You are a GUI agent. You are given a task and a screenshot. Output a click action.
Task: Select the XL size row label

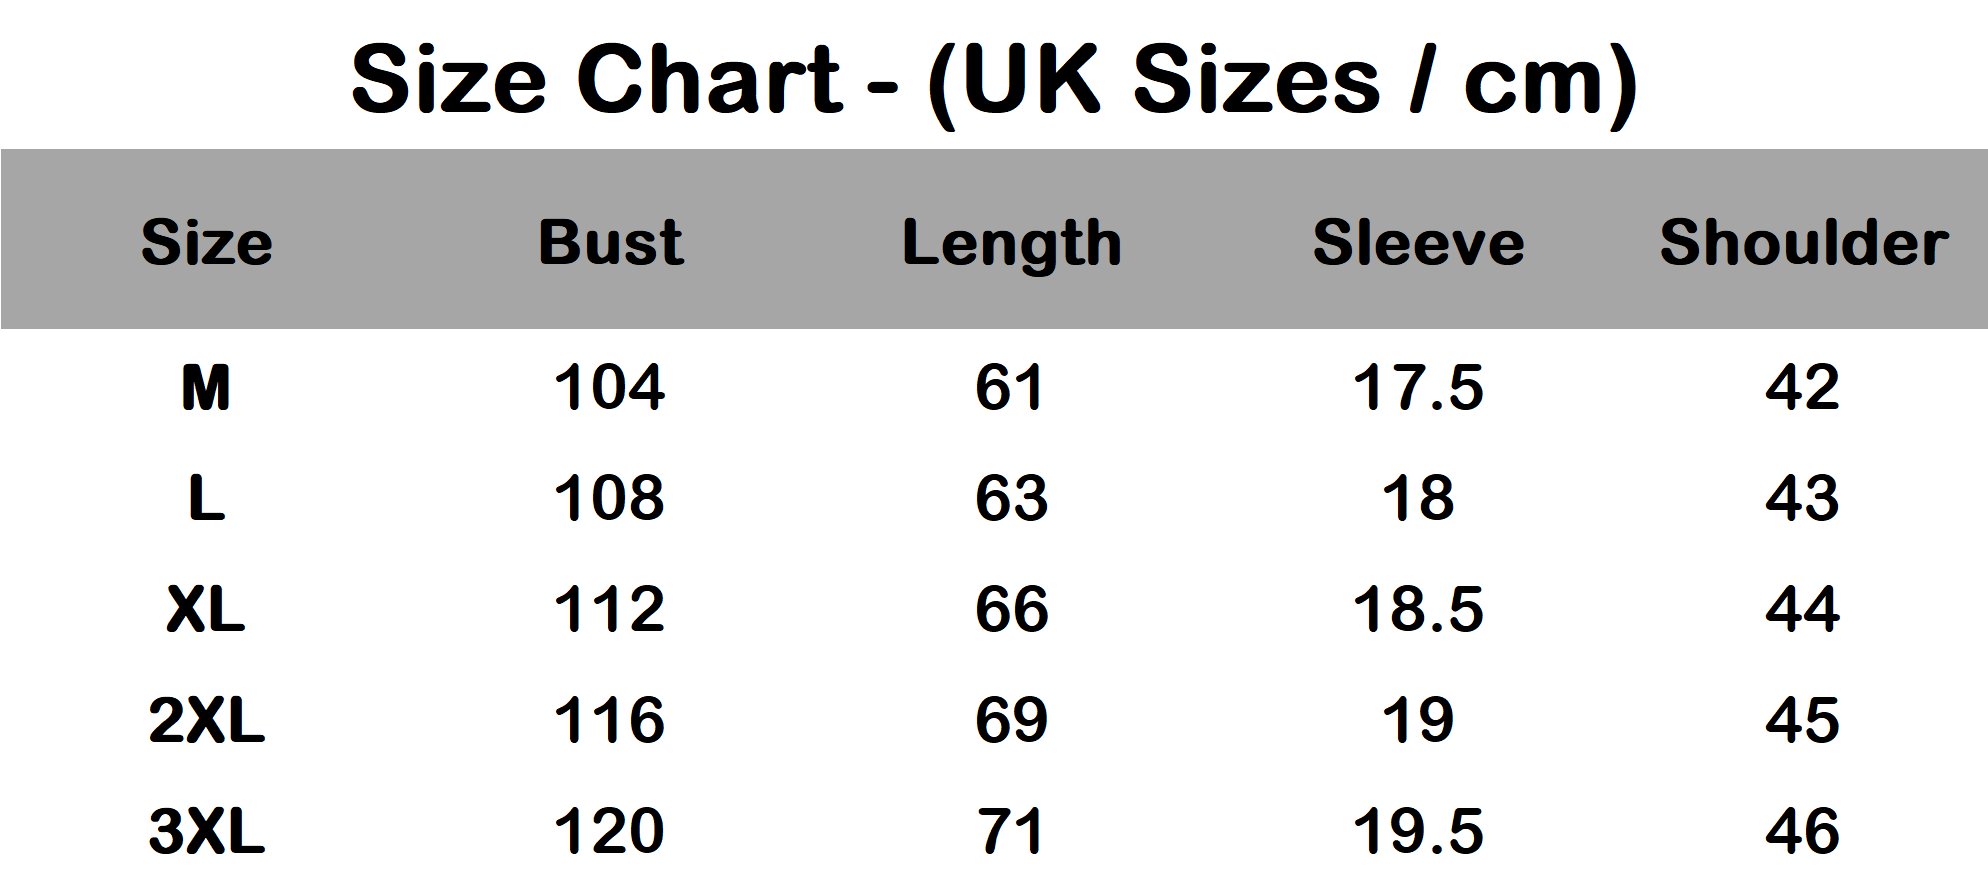point(206,609)
